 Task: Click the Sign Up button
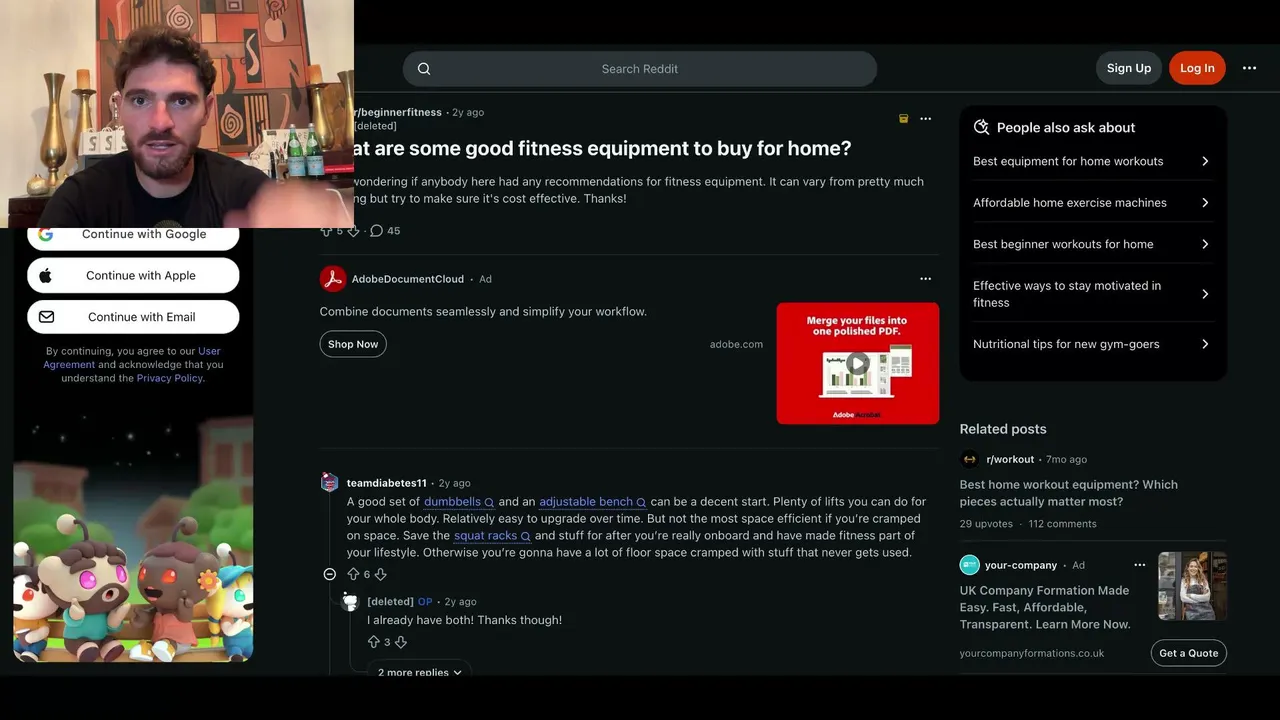(1129, 68)
